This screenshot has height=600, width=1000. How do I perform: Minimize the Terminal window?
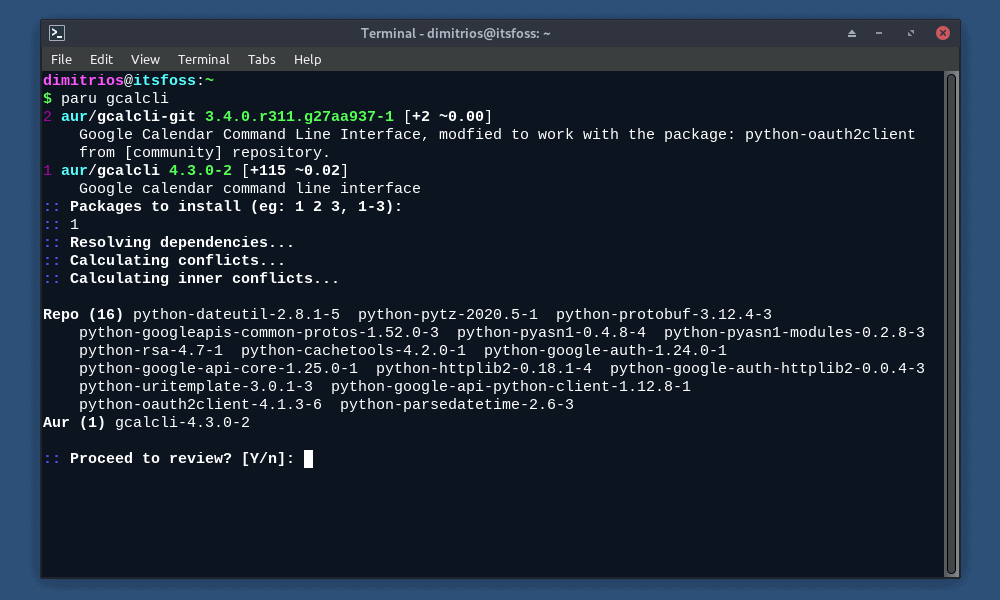coord(879,32)
